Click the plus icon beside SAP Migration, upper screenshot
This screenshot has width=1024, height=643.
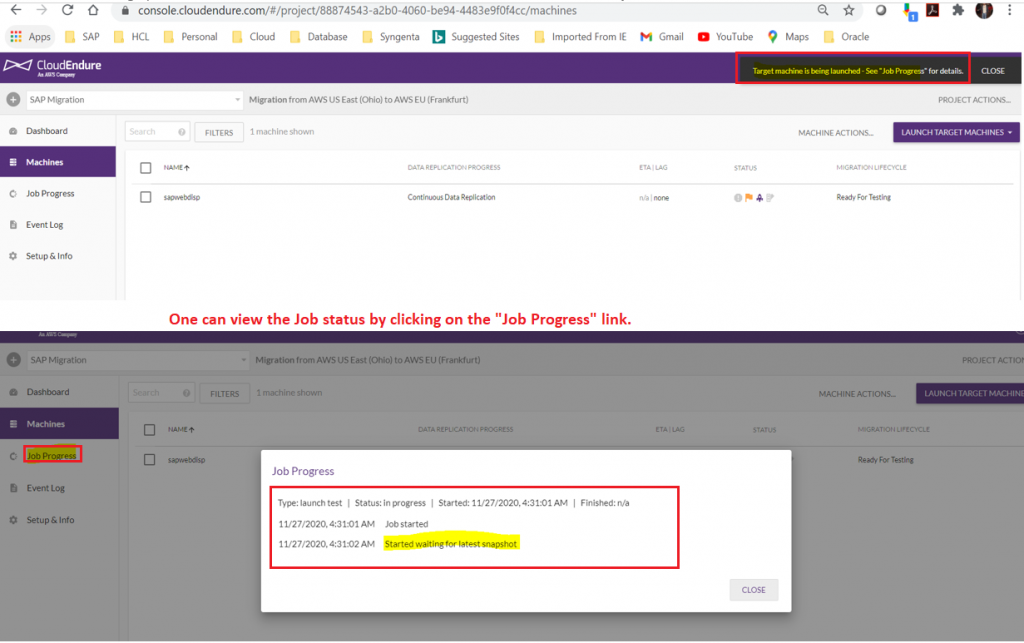13,99
